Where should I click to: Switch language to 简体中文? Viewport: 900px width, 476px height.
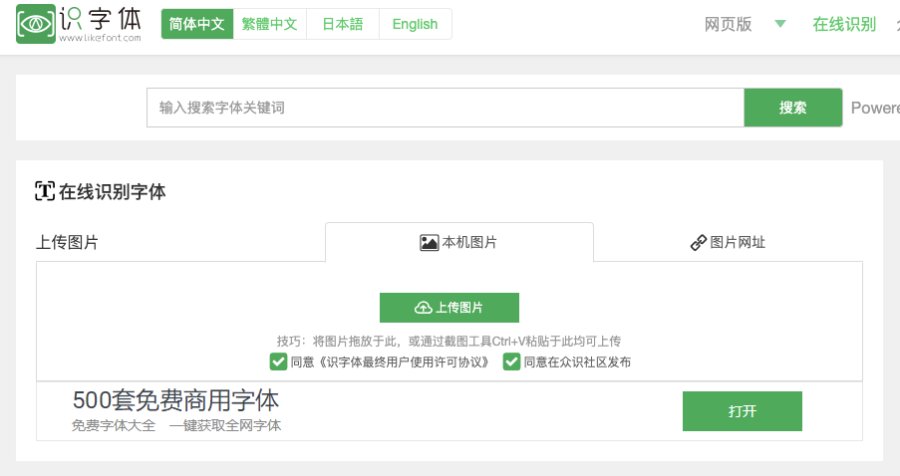[197, 24]
